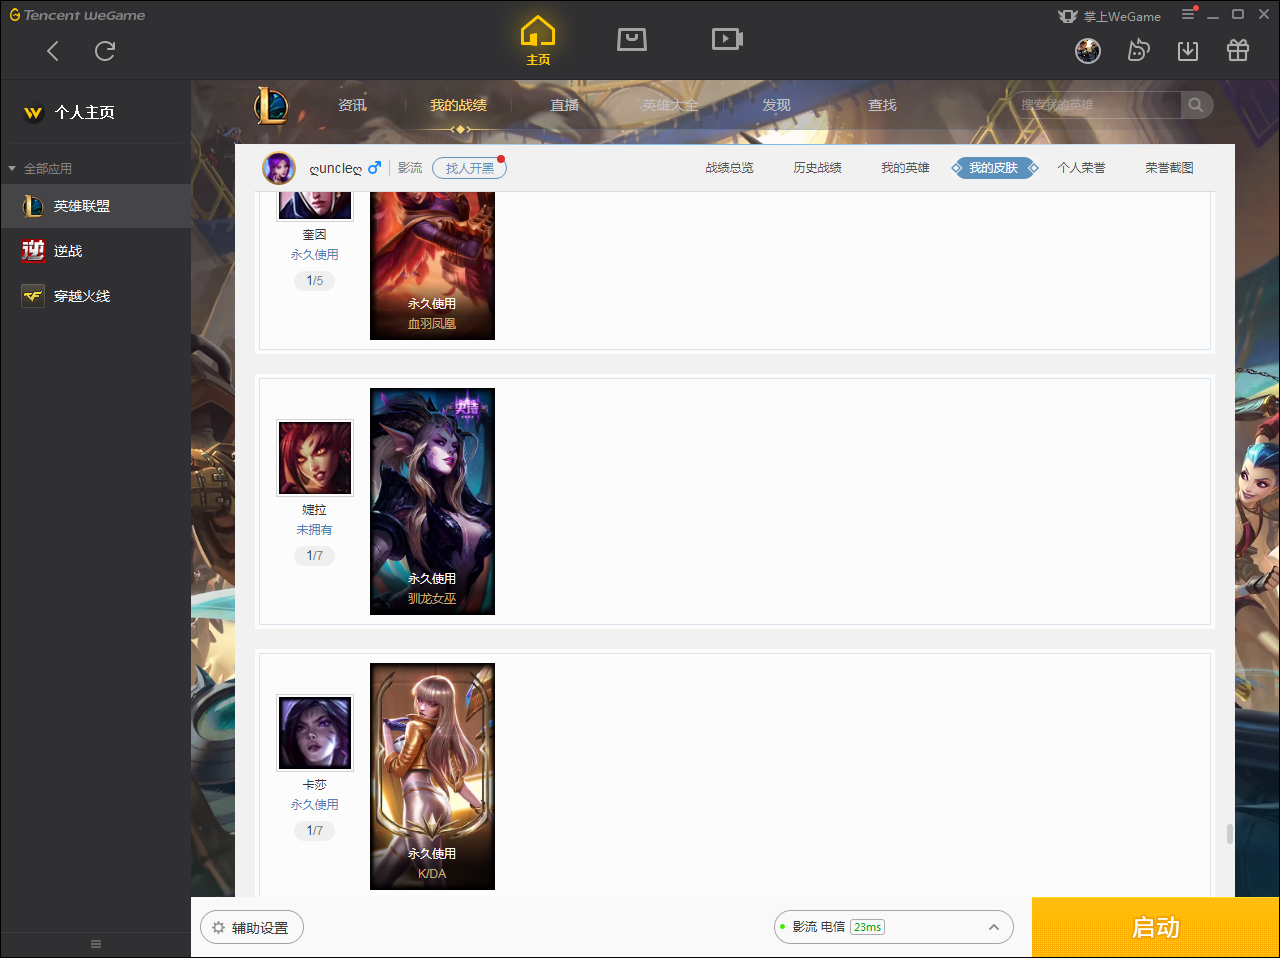Image resolution: width=1280 pixels, height=958 pixels.
Task: Open the 查找 tab
Action: tap(882, 105)
